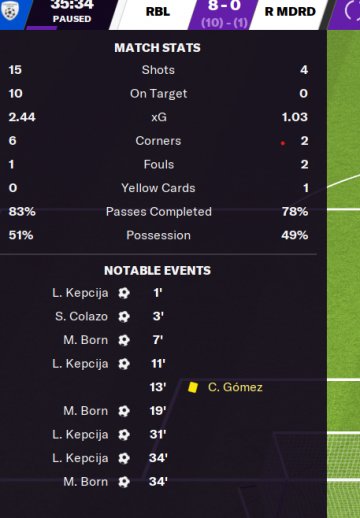Viewport: 360px width, 518px height.
Task: Click goal ball icon for Kepcija 11'
Action: pyautogui.click(x=124, y=364)
